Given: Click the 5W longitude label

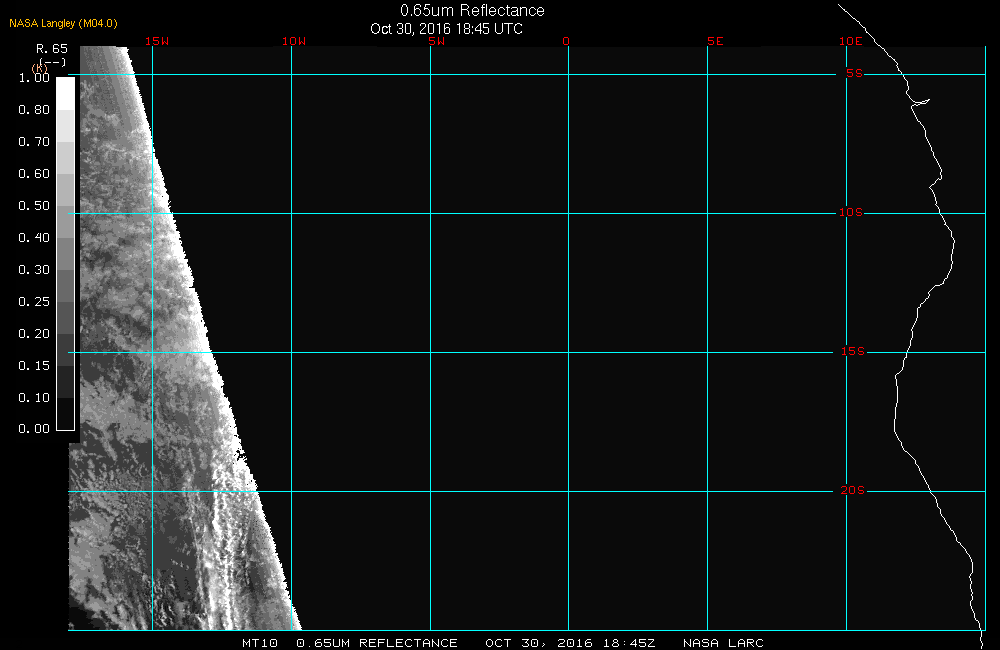Looking at the screenshot, I should coord(435,41).
